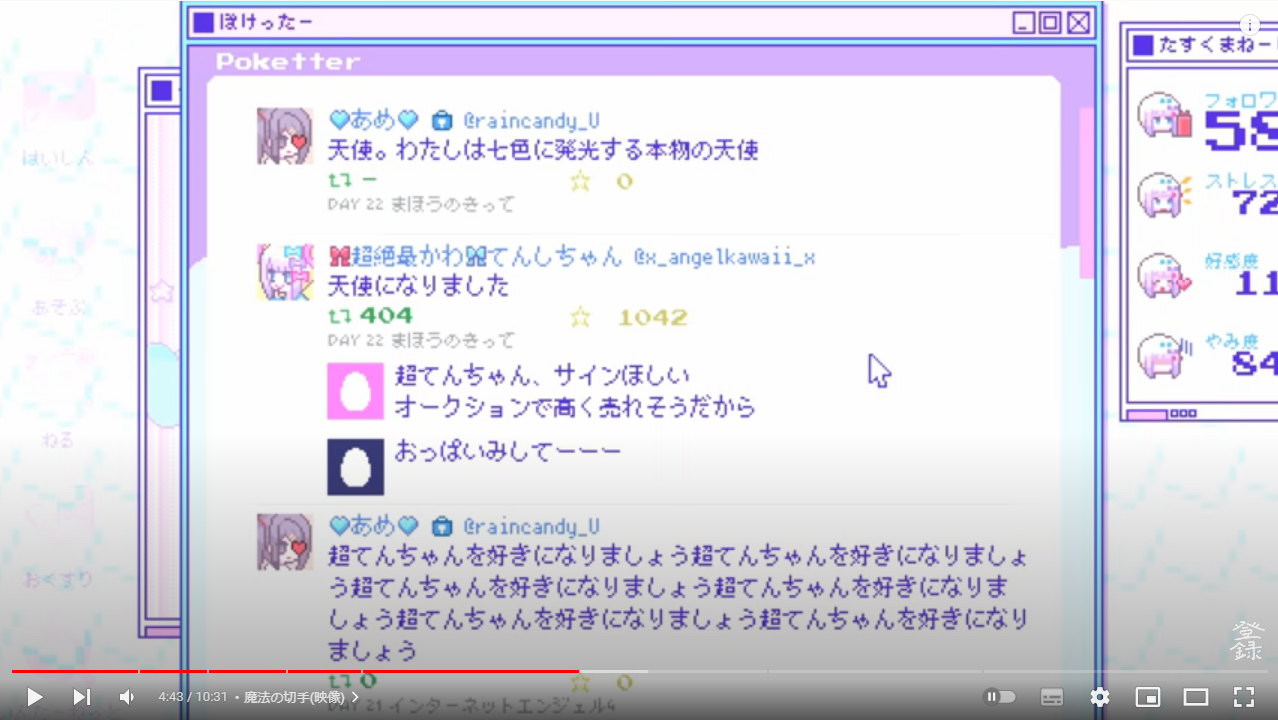Click the follower count icon in たすくまねー
The height and width of the screenshot is (720, 1278).
1165,115
